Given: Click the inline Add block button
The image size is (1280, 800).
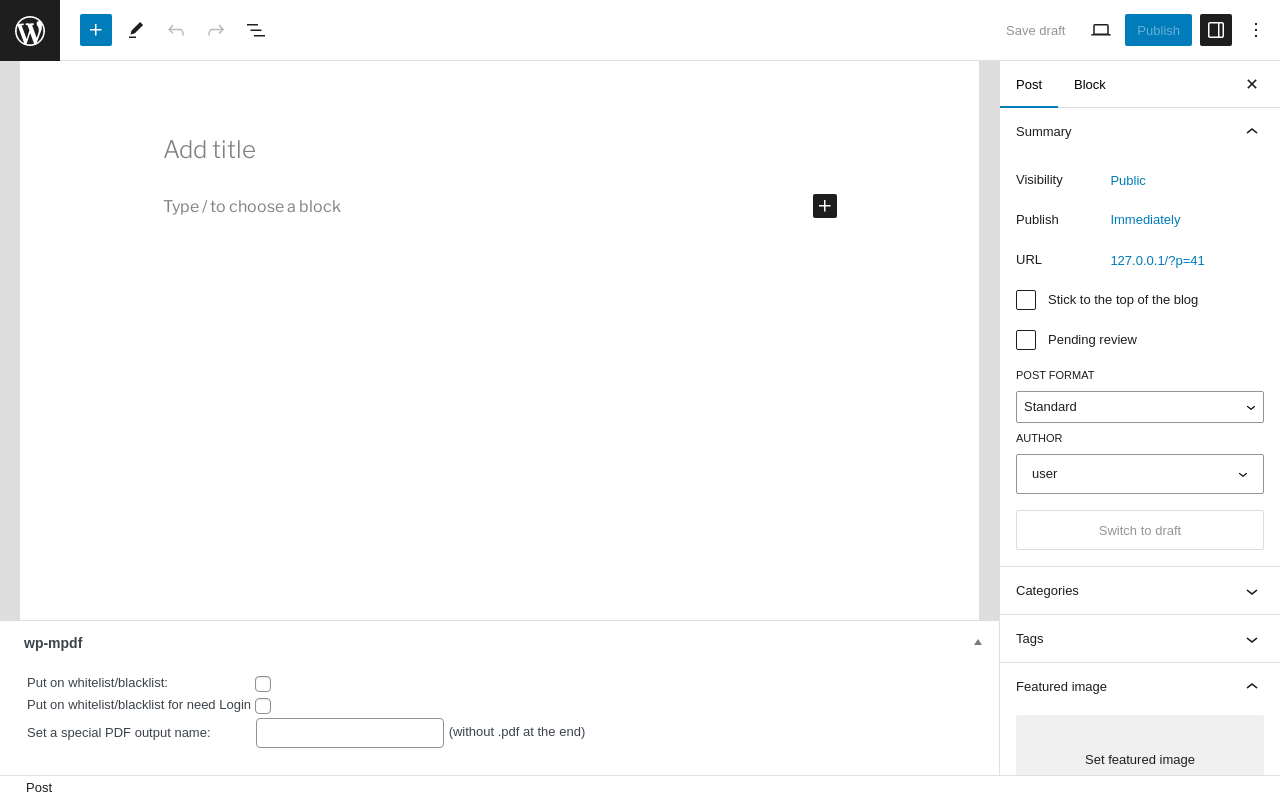Looking at the screenshot, I should tap(825, 206).
